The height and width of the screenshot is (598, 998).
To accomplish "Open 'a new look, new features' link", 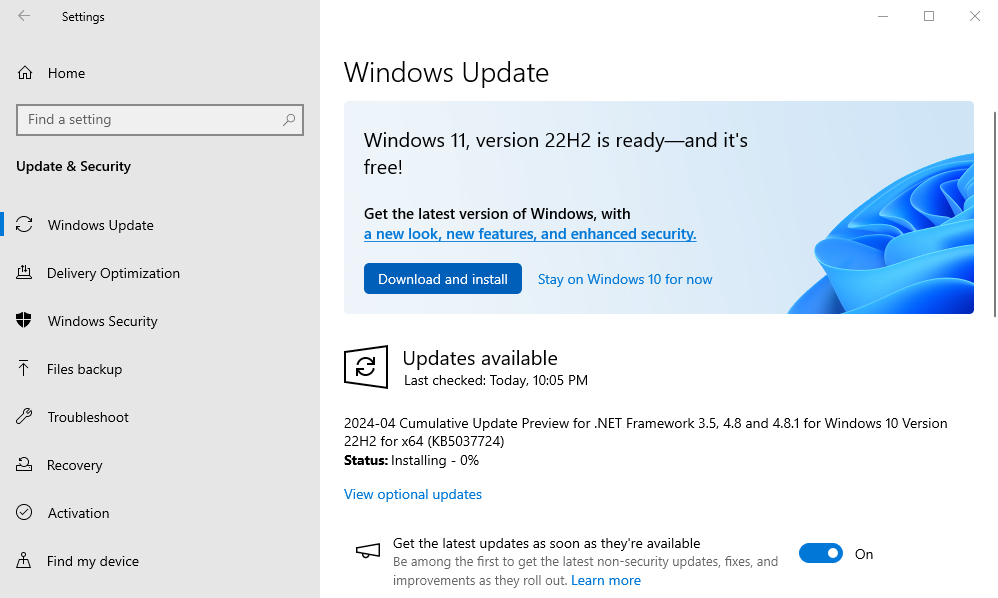I will click(530, 233).
